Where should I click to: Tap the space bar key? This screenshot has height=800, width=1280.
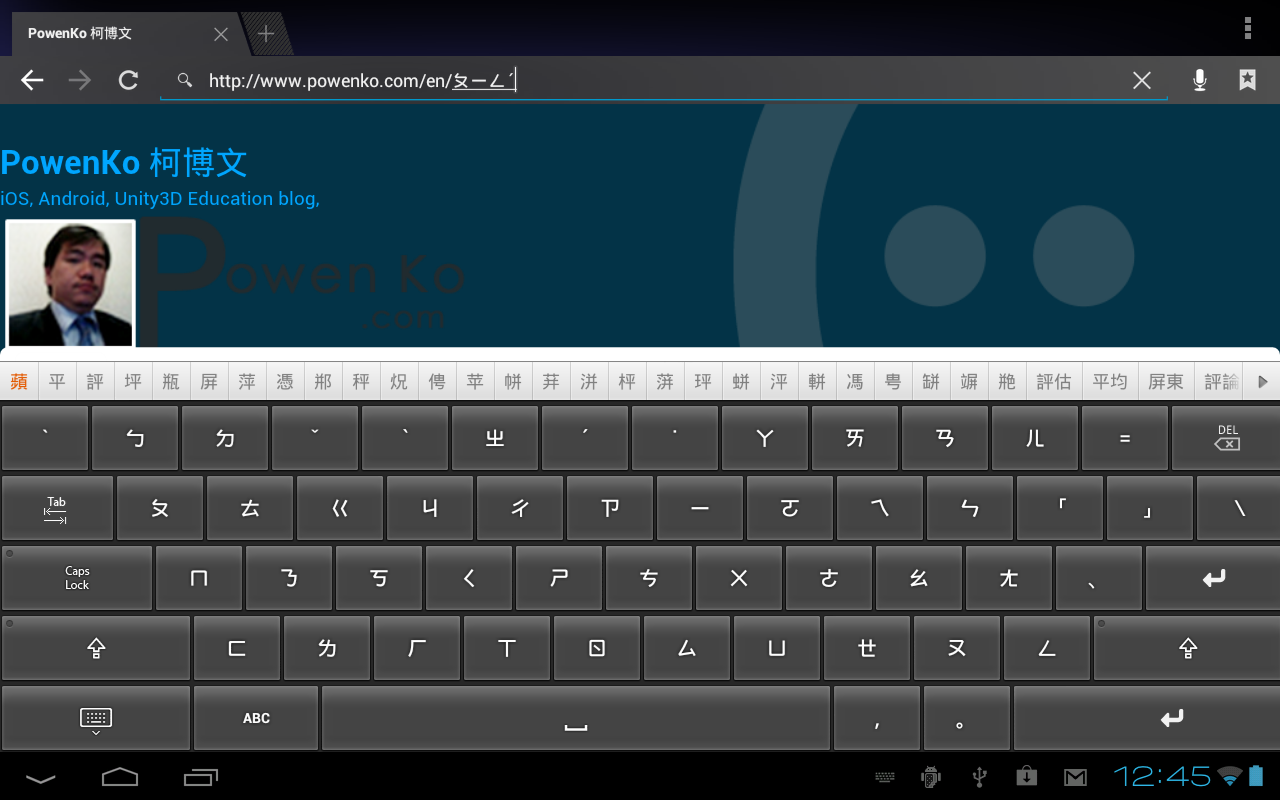[x=576, y=718]
